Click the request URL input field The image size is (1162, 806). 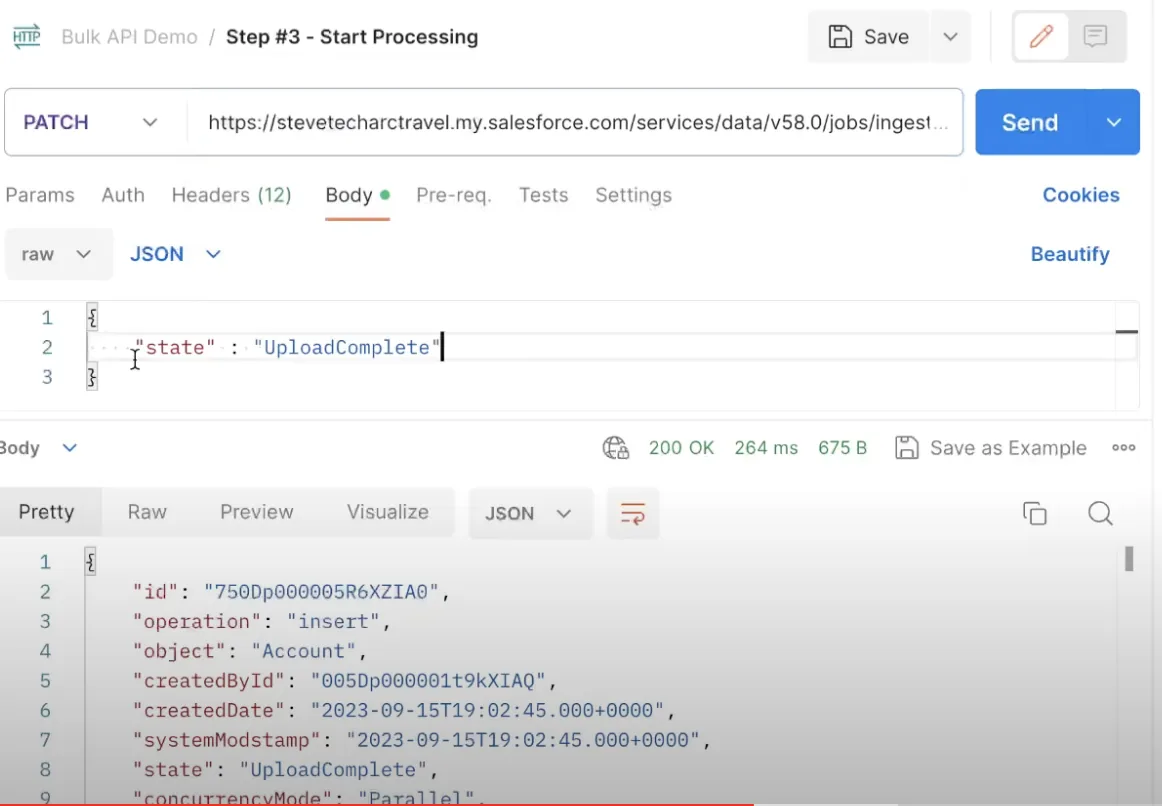[575, 122]
